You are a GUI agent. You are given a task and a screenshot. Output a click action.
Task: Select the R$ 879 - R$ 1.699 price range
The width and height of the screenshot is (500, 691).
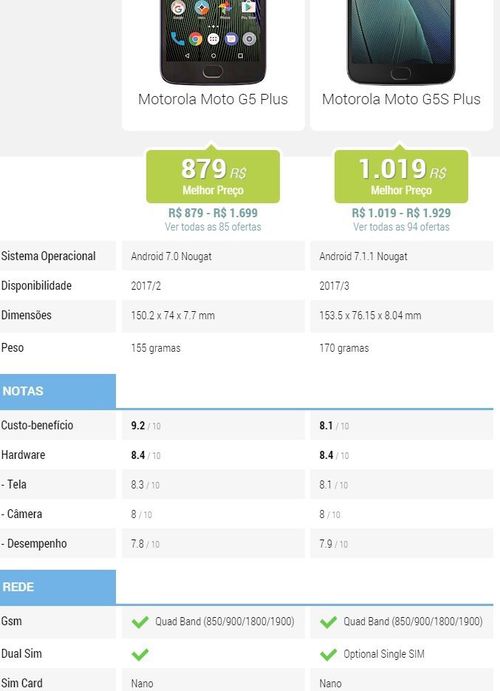pyautogui.click(x=213, y=213)
